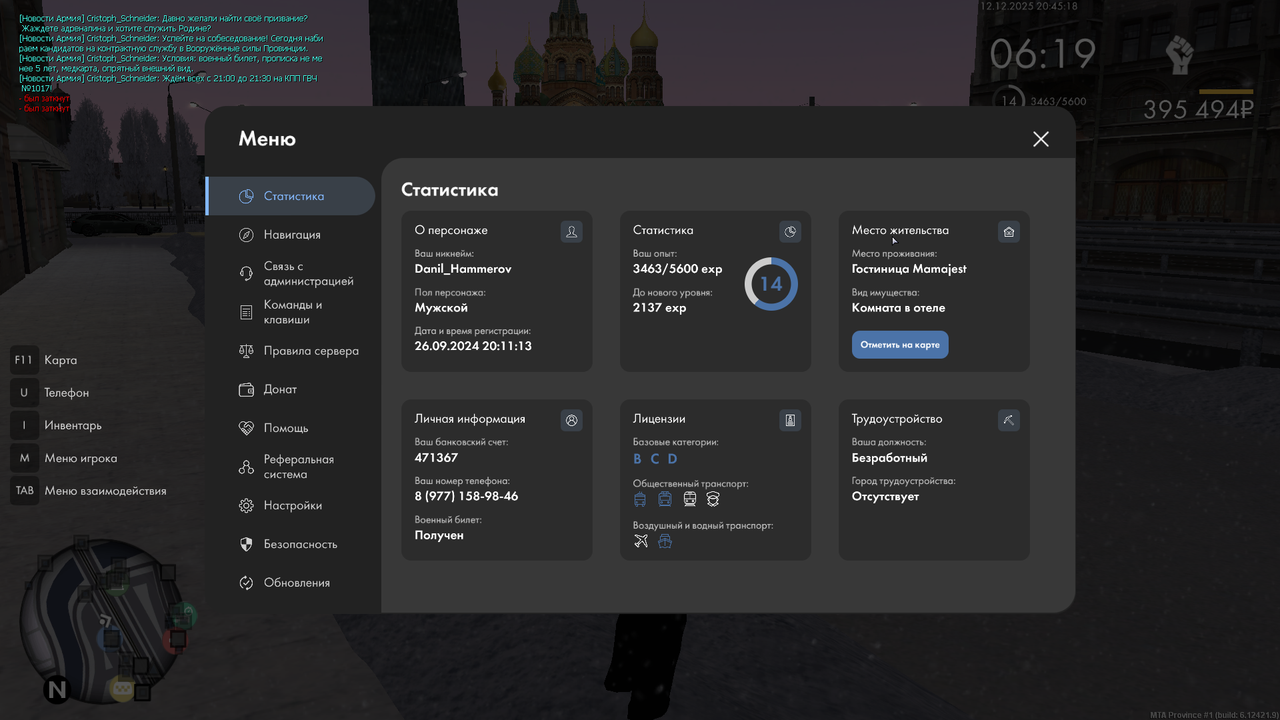Click the tools icon on Трудоустройство card
1280x720 pixels.
[1008, 420]
